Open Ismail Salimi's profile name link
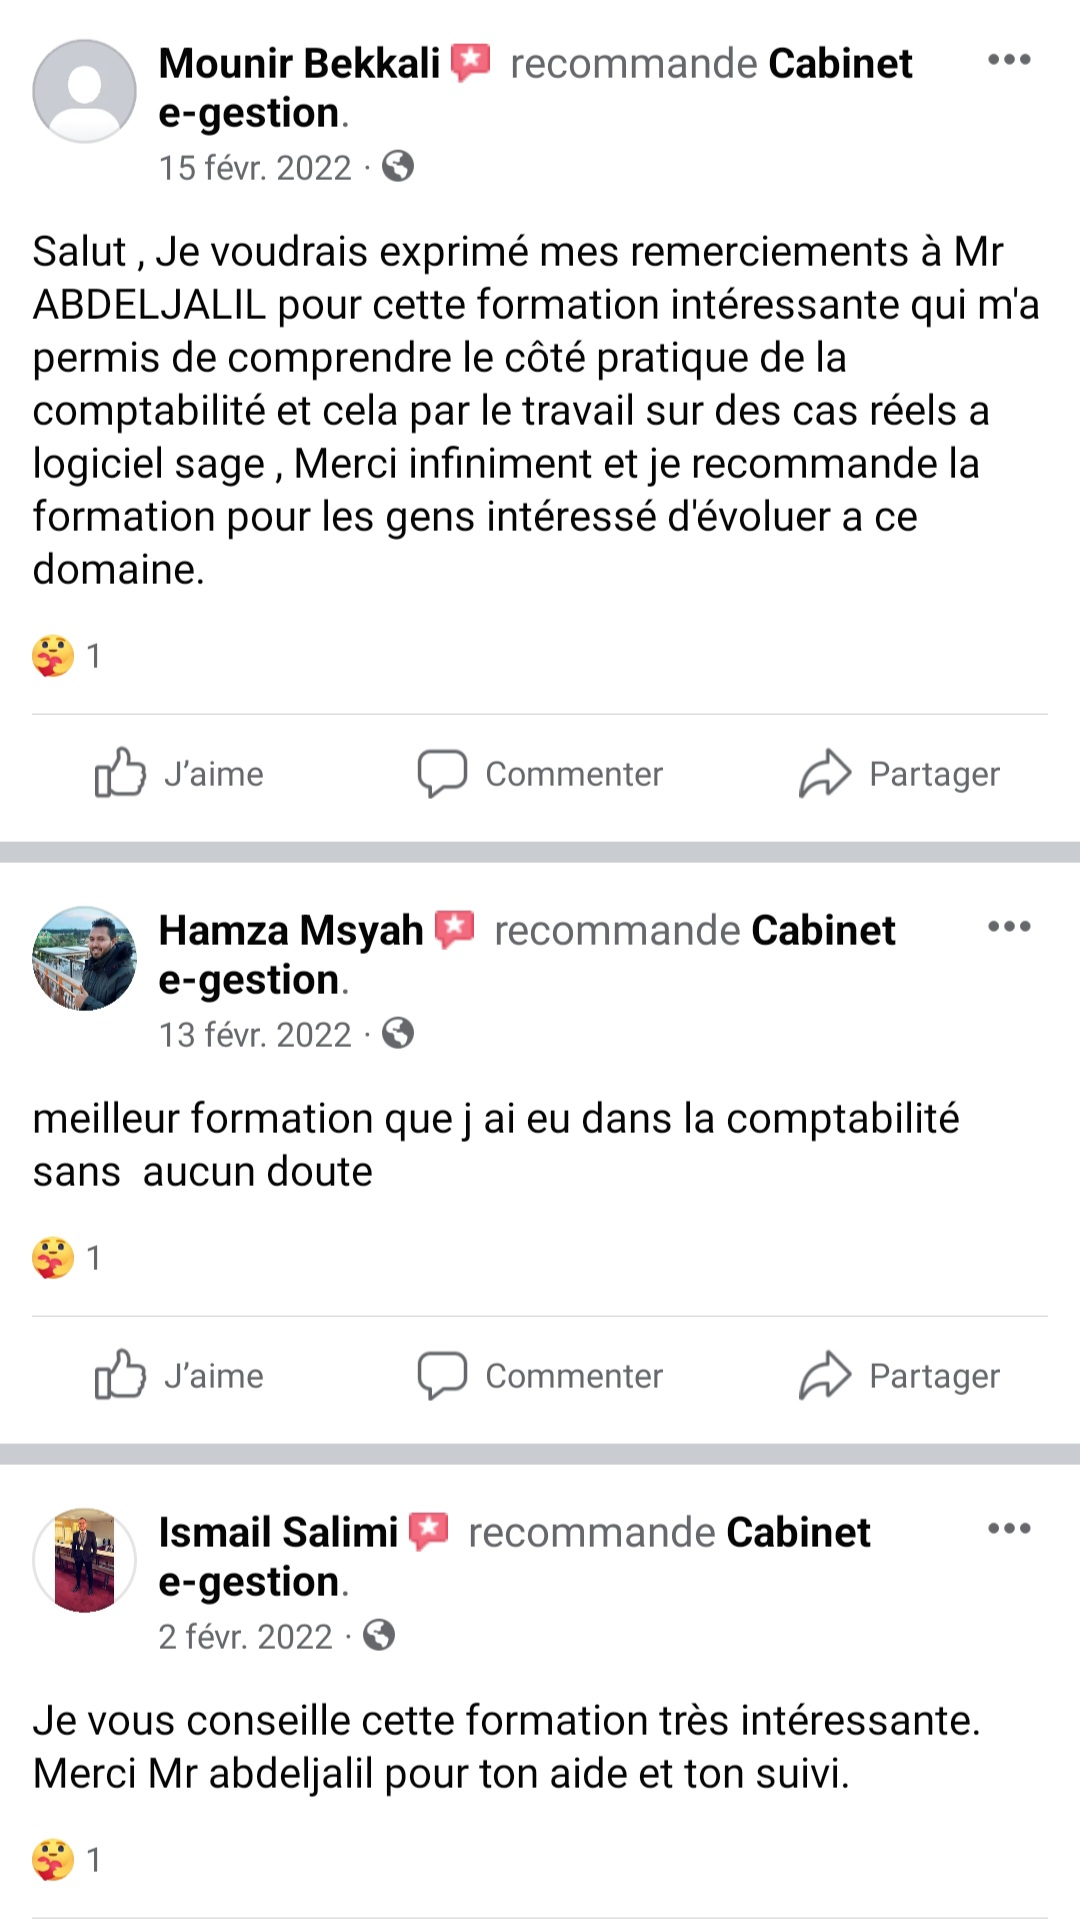 (278, 1533)
